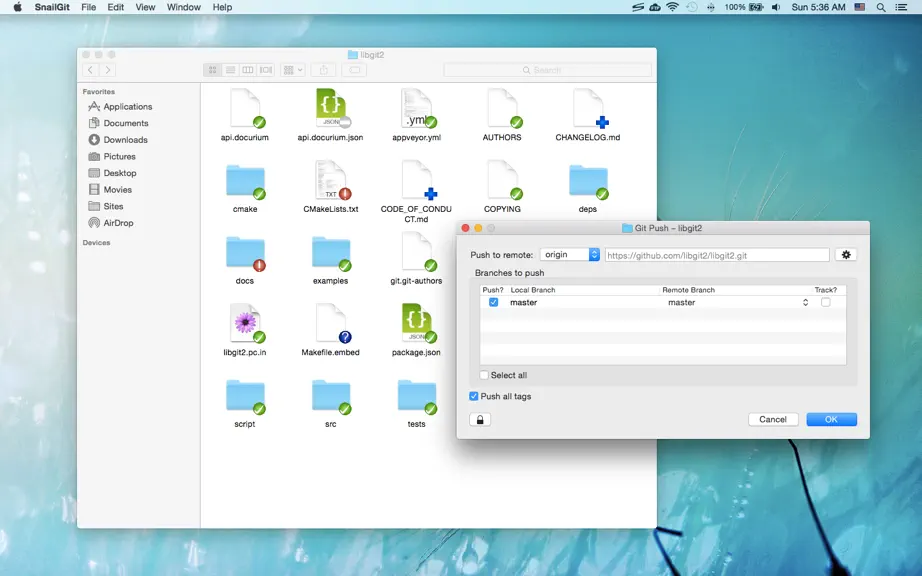This screenshot has height=576, width=922.
Task: Click the Spotlight search icon in menu bar
Action: (x=881, y=7)
